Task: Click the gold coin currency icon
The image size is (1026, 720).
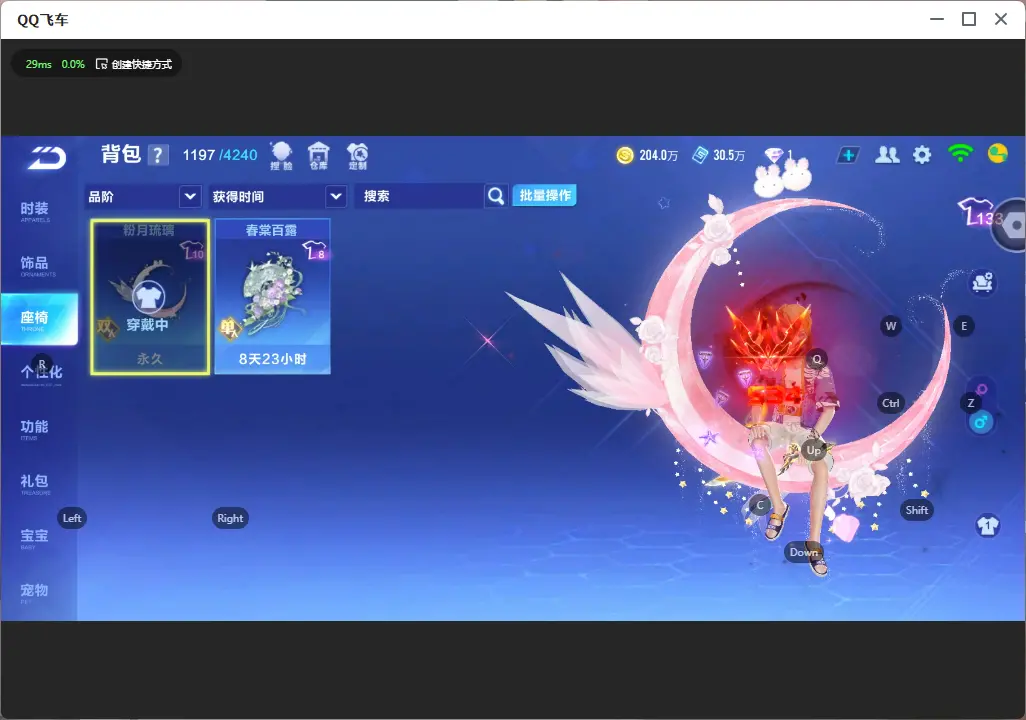Action: (x=625, y=155)
